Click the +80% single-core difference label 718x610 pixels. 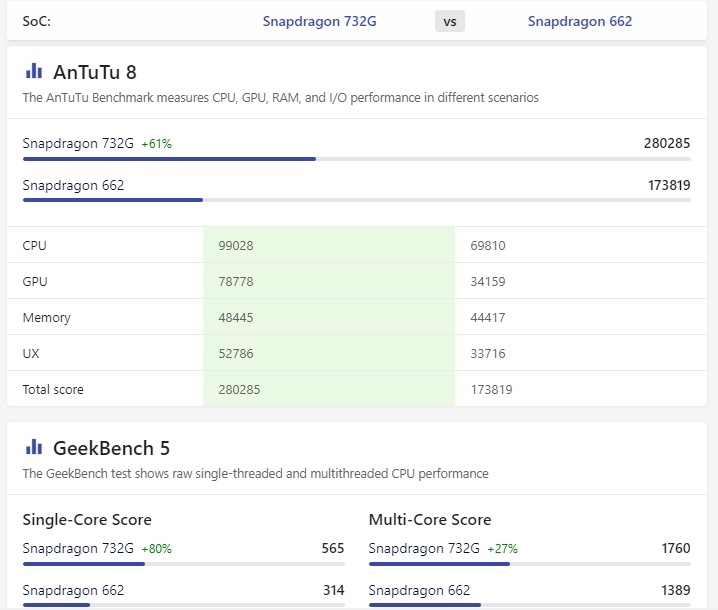click(x=156, y=549)
